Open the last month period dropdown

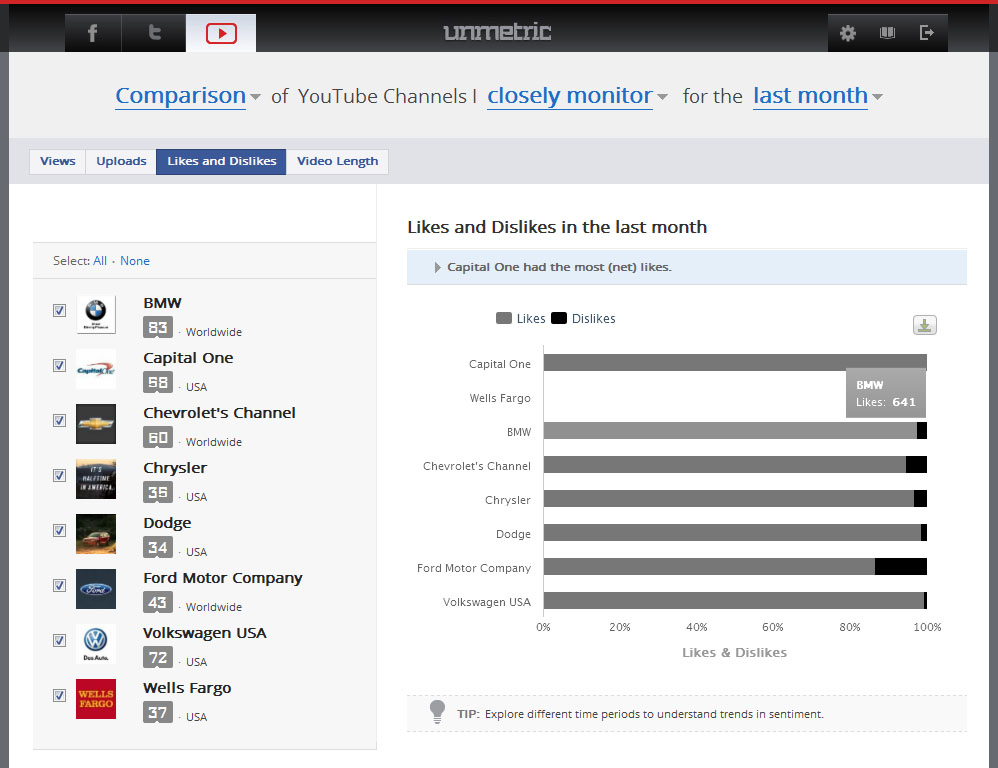(x=818, y=96)
